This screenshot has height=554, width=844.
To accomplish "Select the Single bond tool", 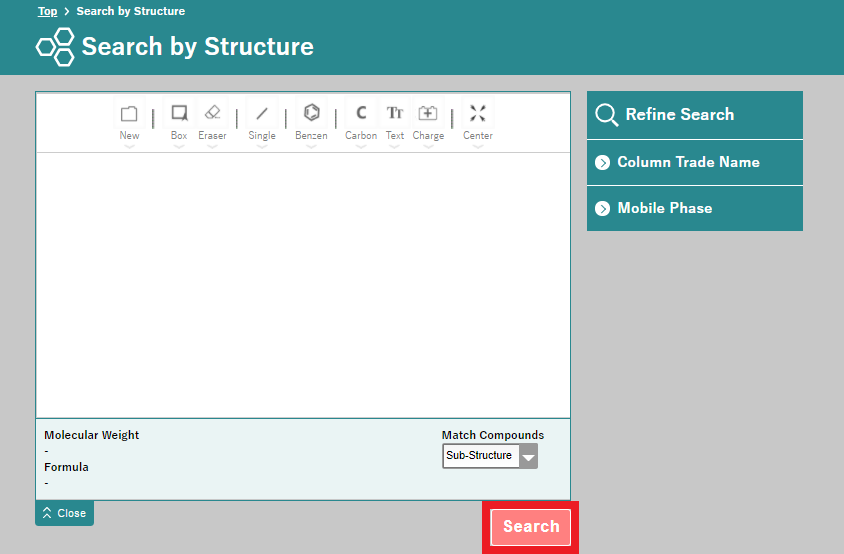I will [262, 114].
